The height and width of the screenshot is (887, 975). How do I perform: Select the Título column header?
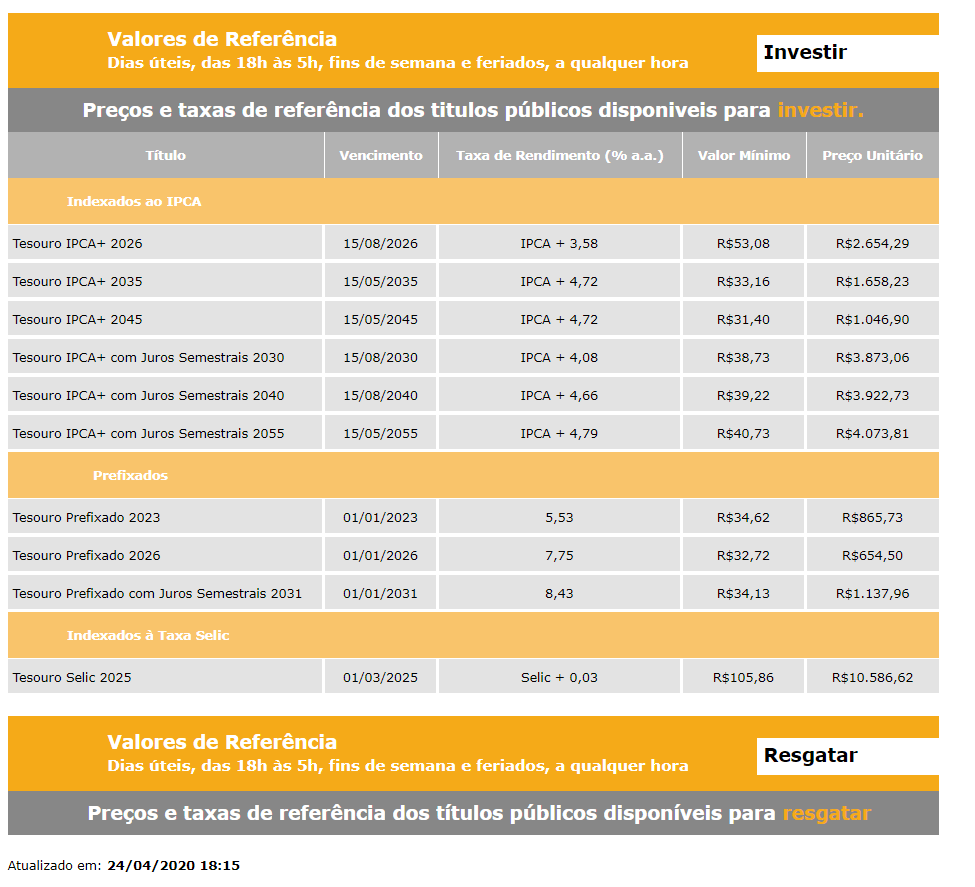coord(166,156)
